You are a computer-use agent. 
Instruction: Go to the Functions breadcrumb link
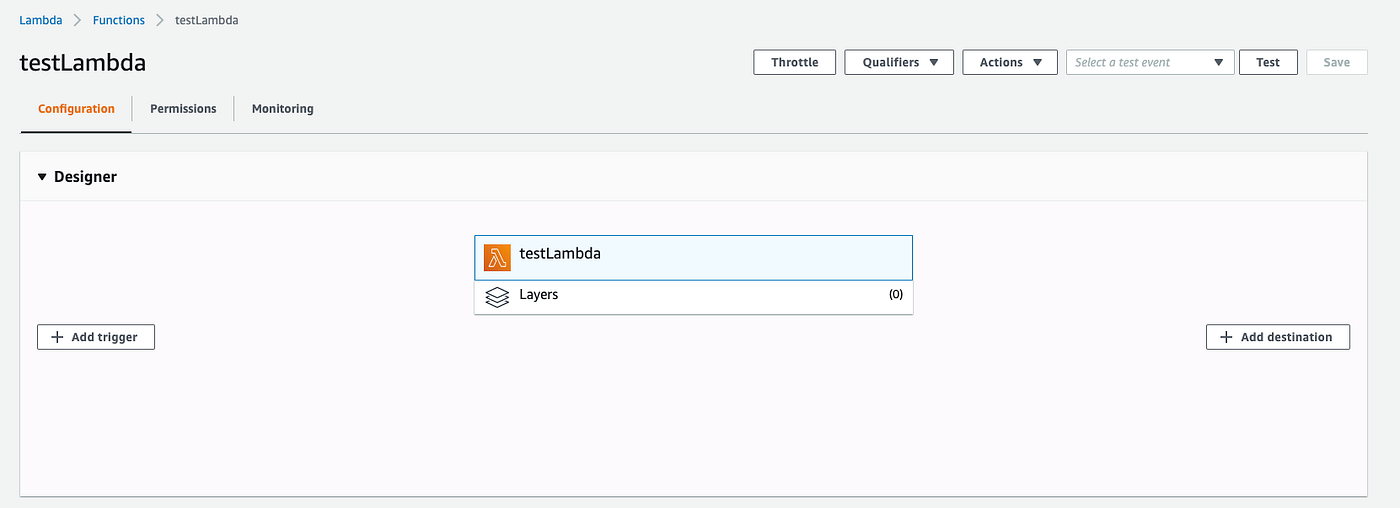(x=119, y=20)
